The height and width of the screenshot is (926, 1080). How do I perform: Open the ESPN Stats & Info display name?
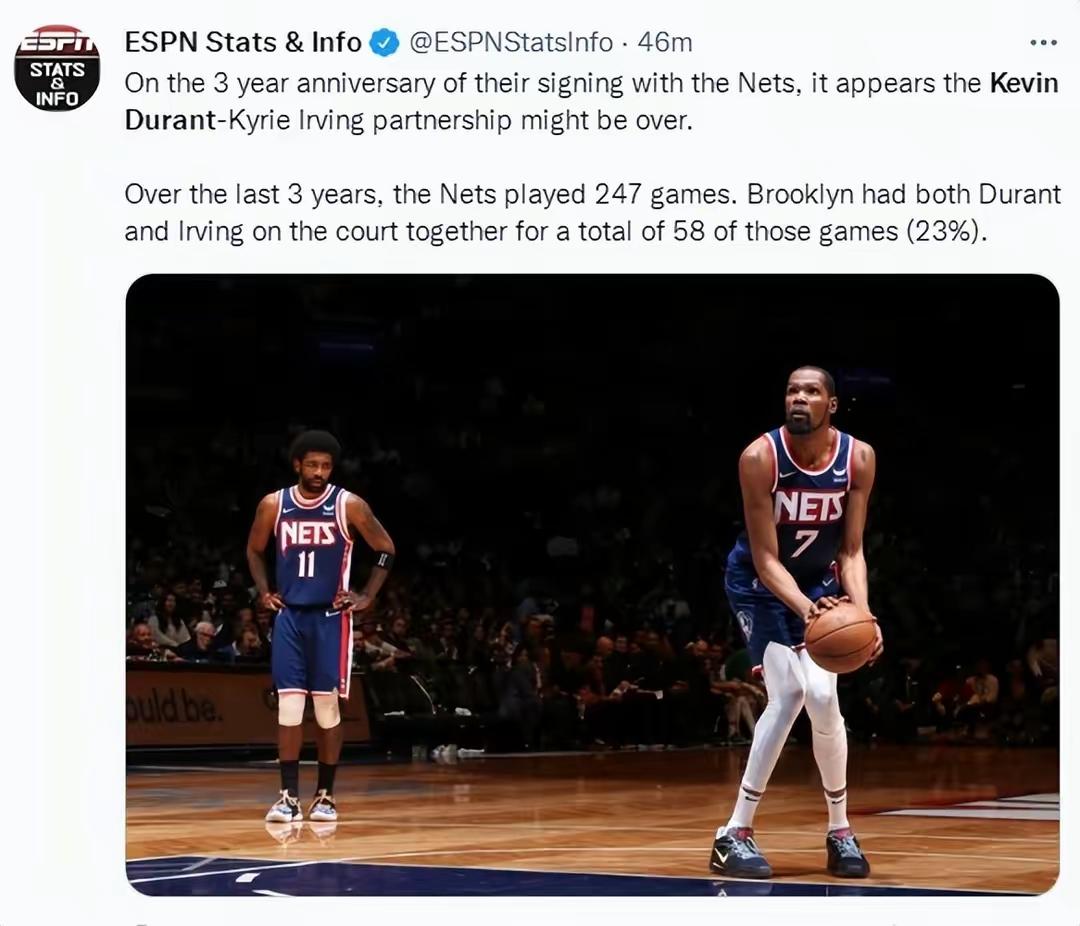tap(242, 43)
